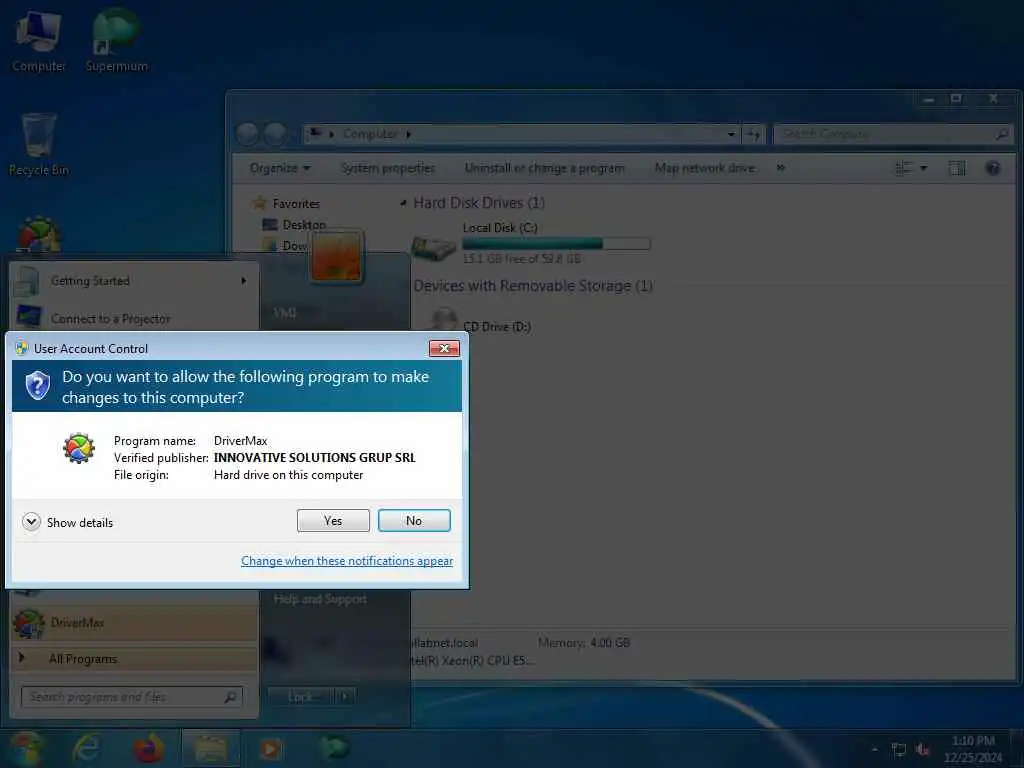
Task: Click the volume tray icon
Action: coord(923,750)
